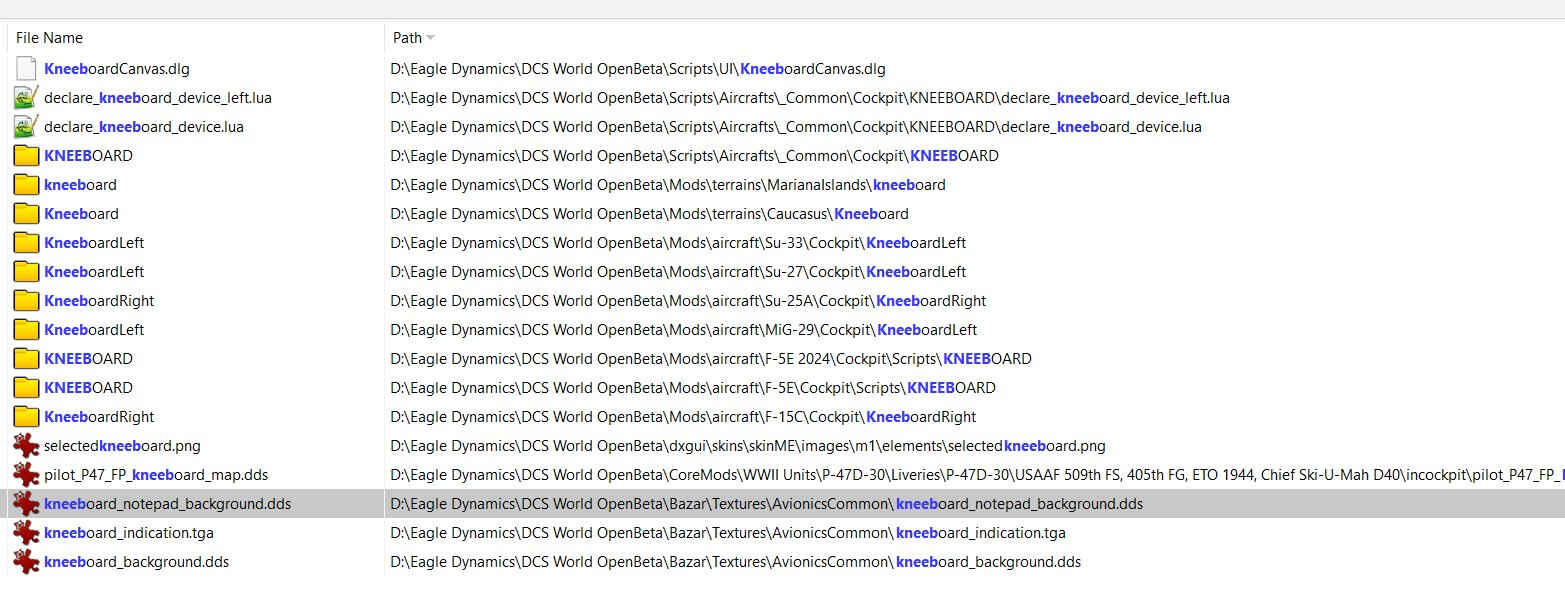Click the path containing aircraft\F-5E\Cockpit\Scripts
This screenshot has width=1565, height=589.
coord(693,388)
